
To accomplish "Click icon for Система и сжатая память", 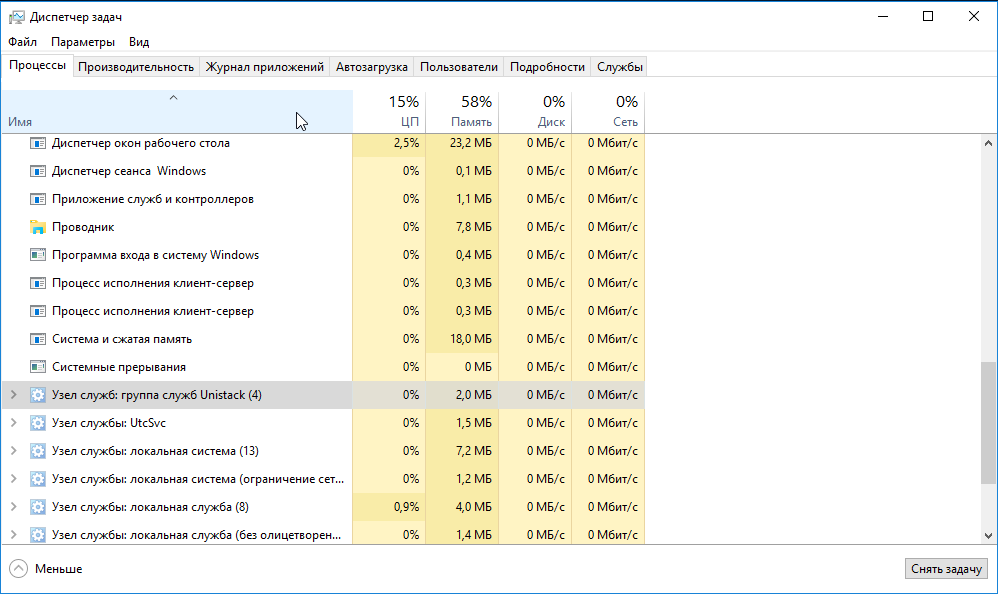I will coord(38,339).
